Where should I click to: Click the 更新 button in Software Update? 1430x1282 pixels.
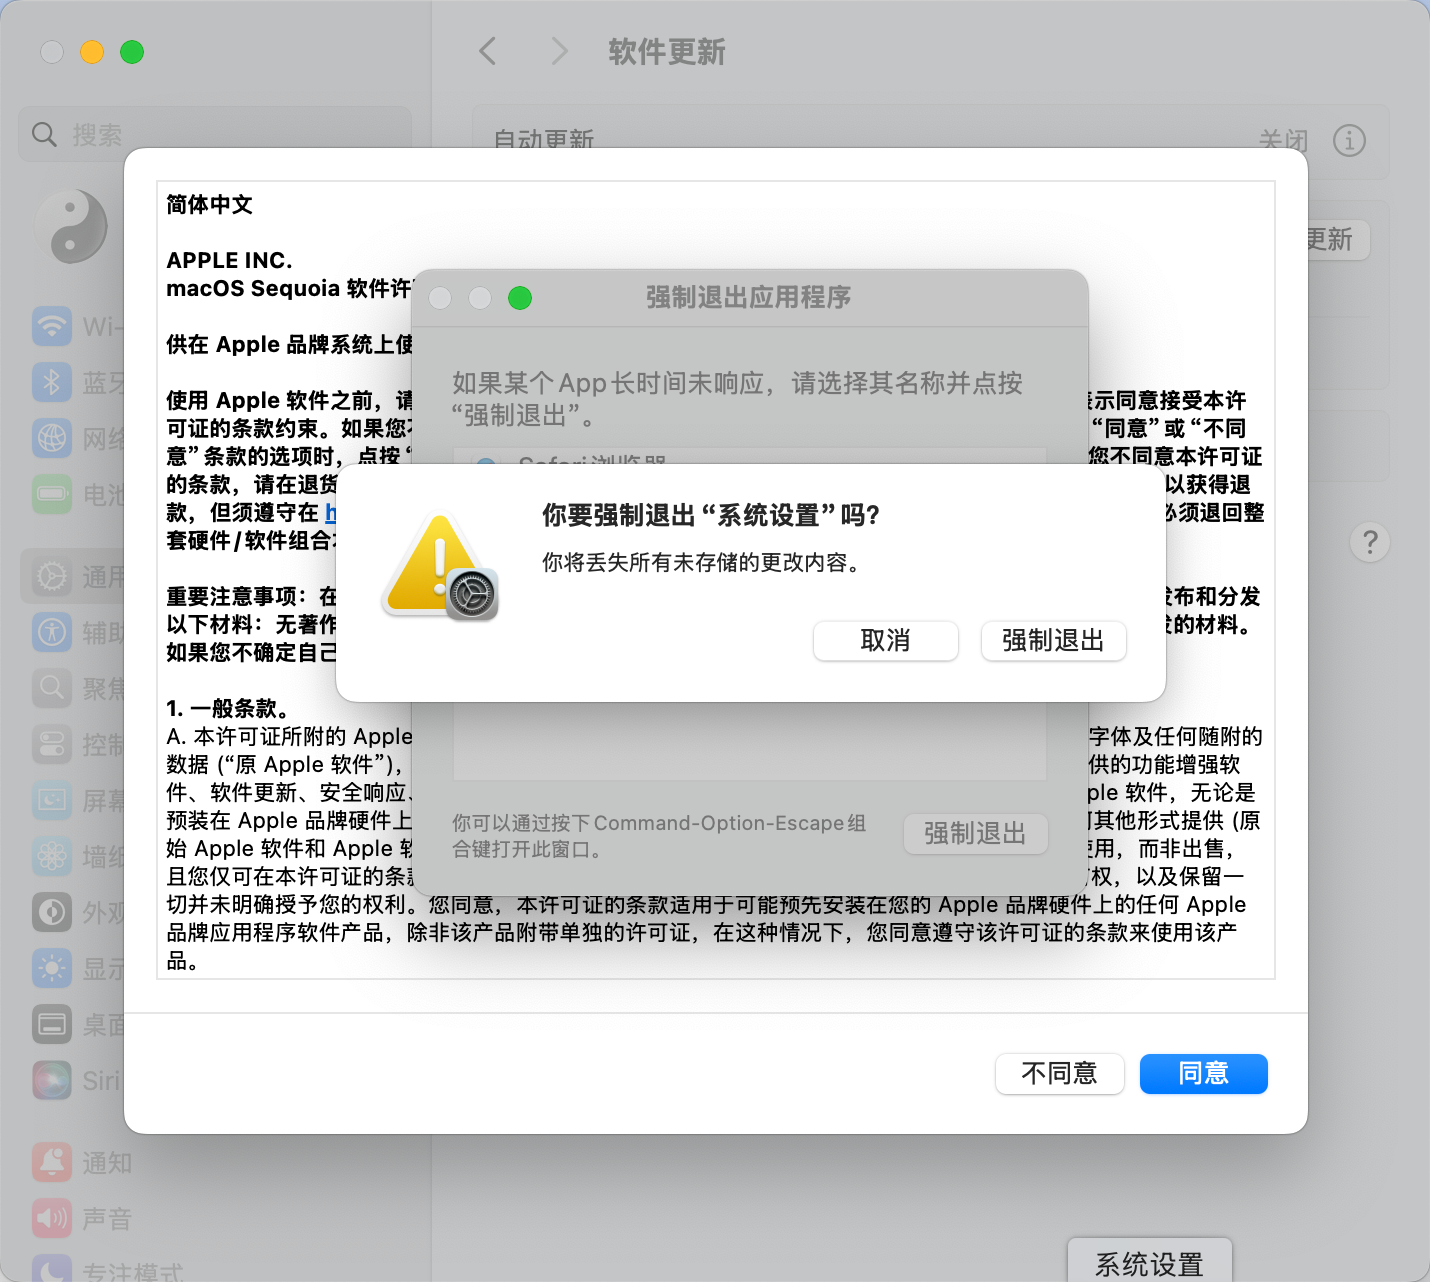[1338, 240]
